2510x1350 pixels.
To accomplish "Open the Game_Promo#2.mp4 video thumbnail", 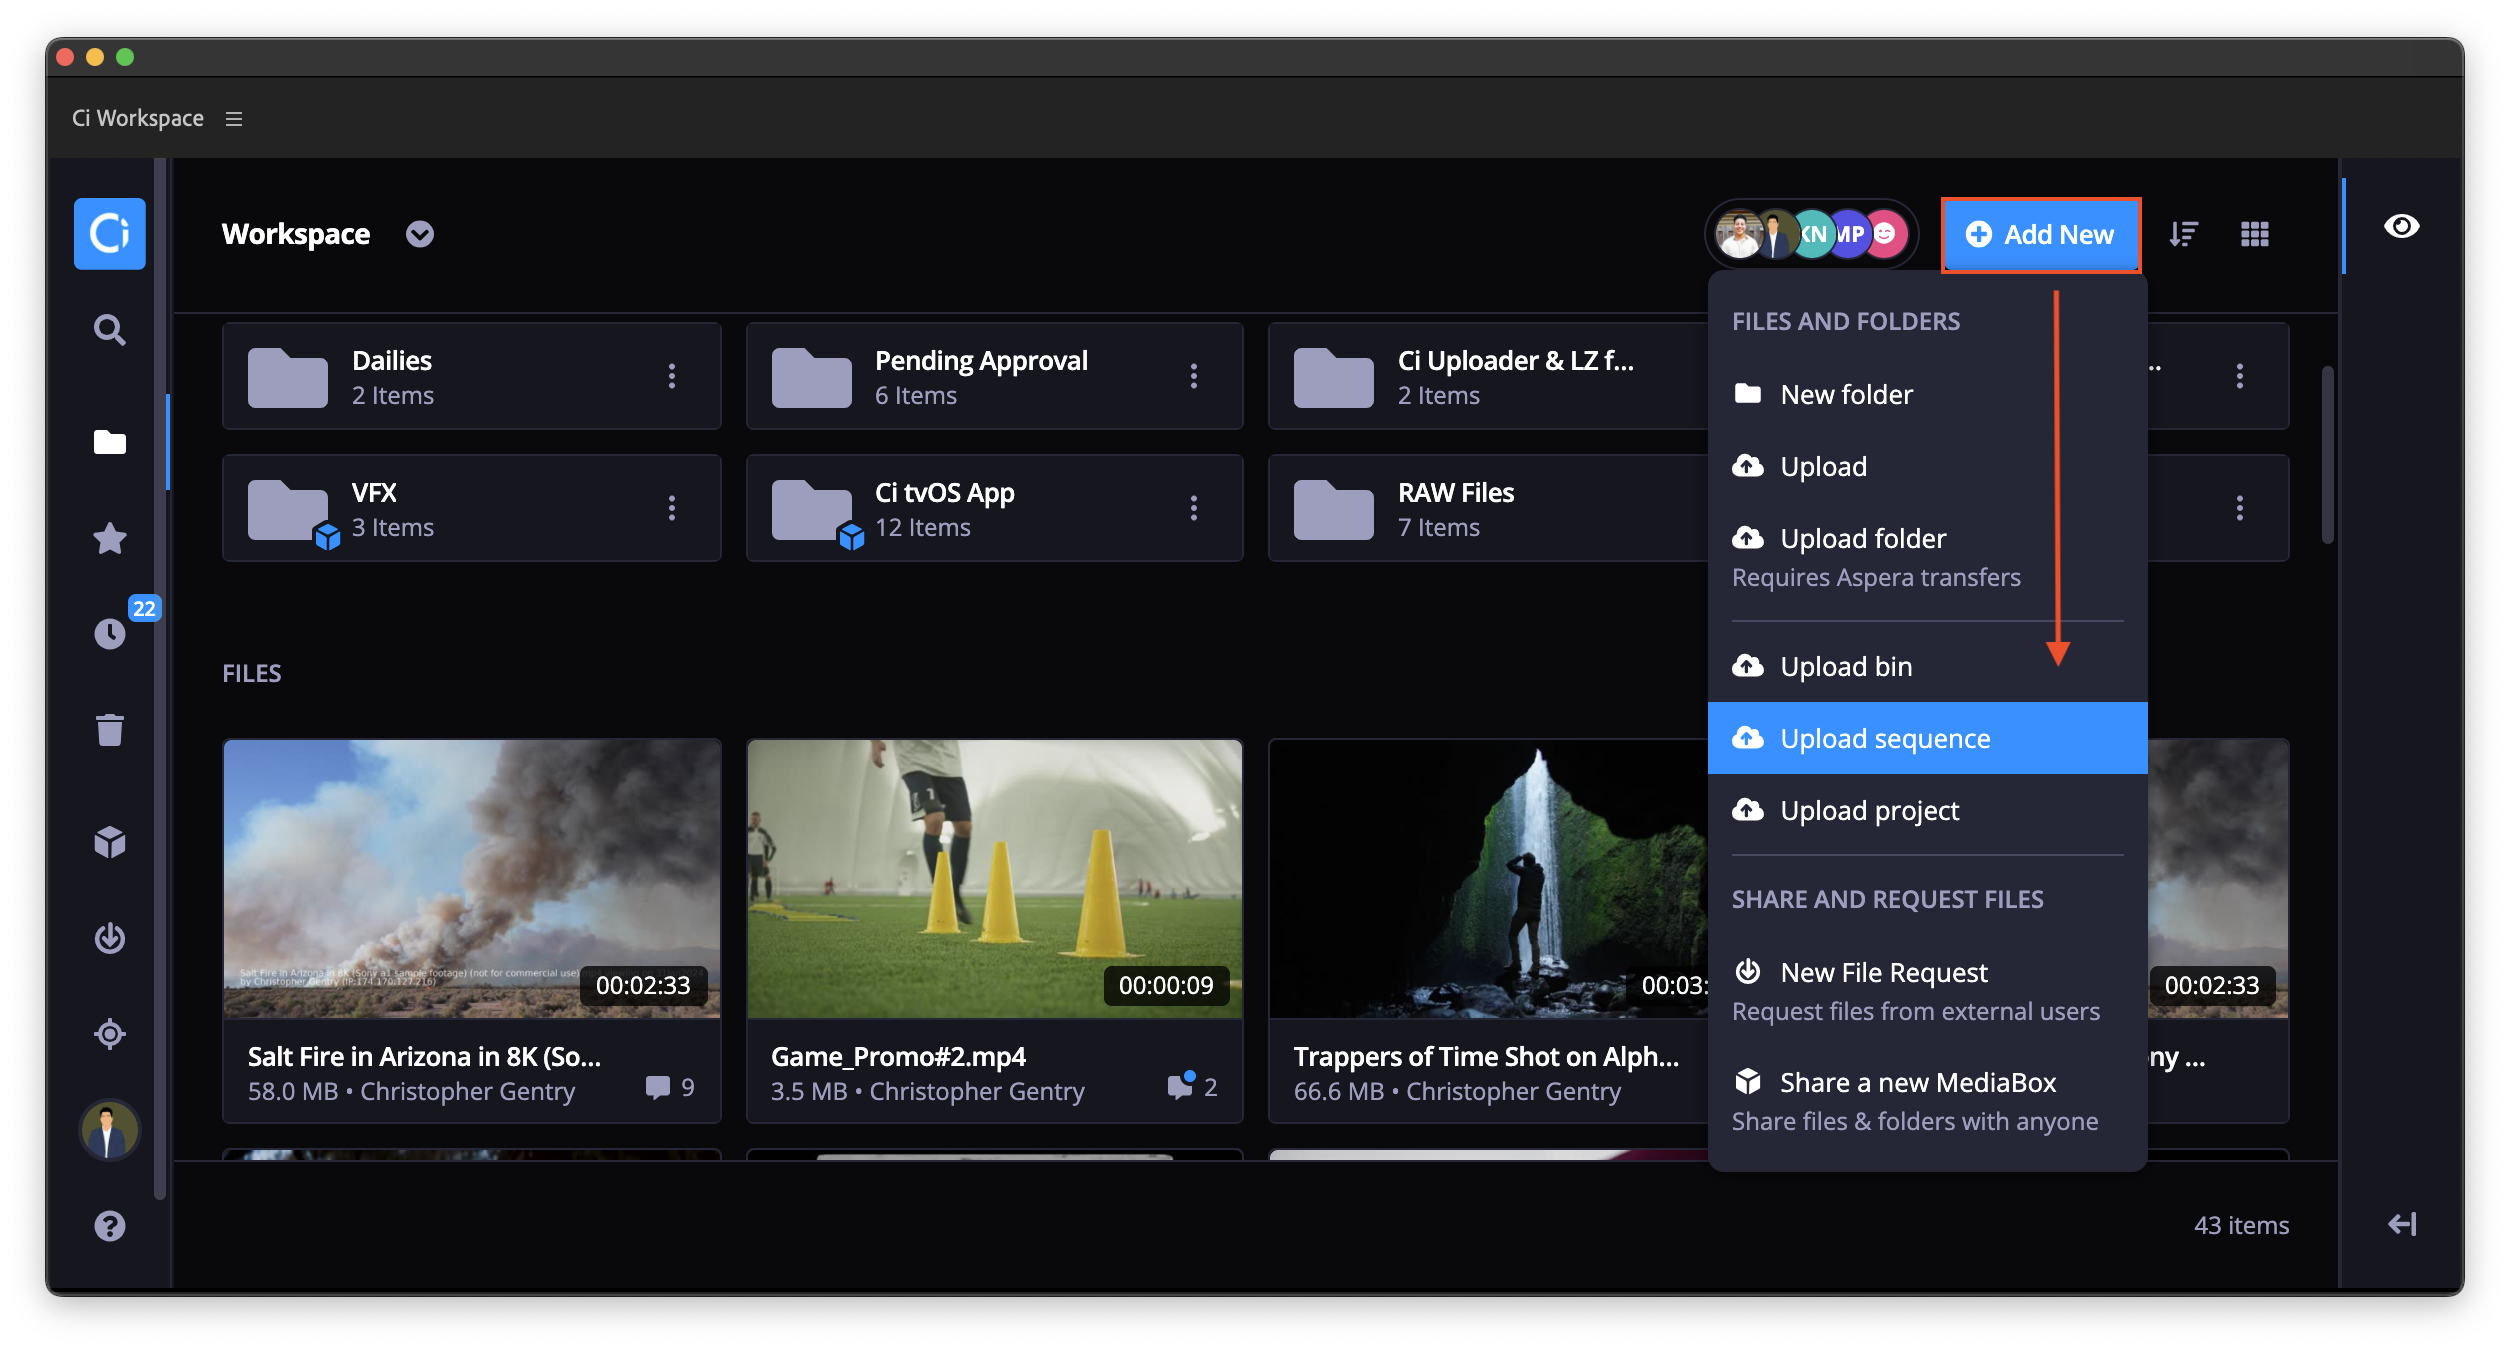I will point(993,879).
